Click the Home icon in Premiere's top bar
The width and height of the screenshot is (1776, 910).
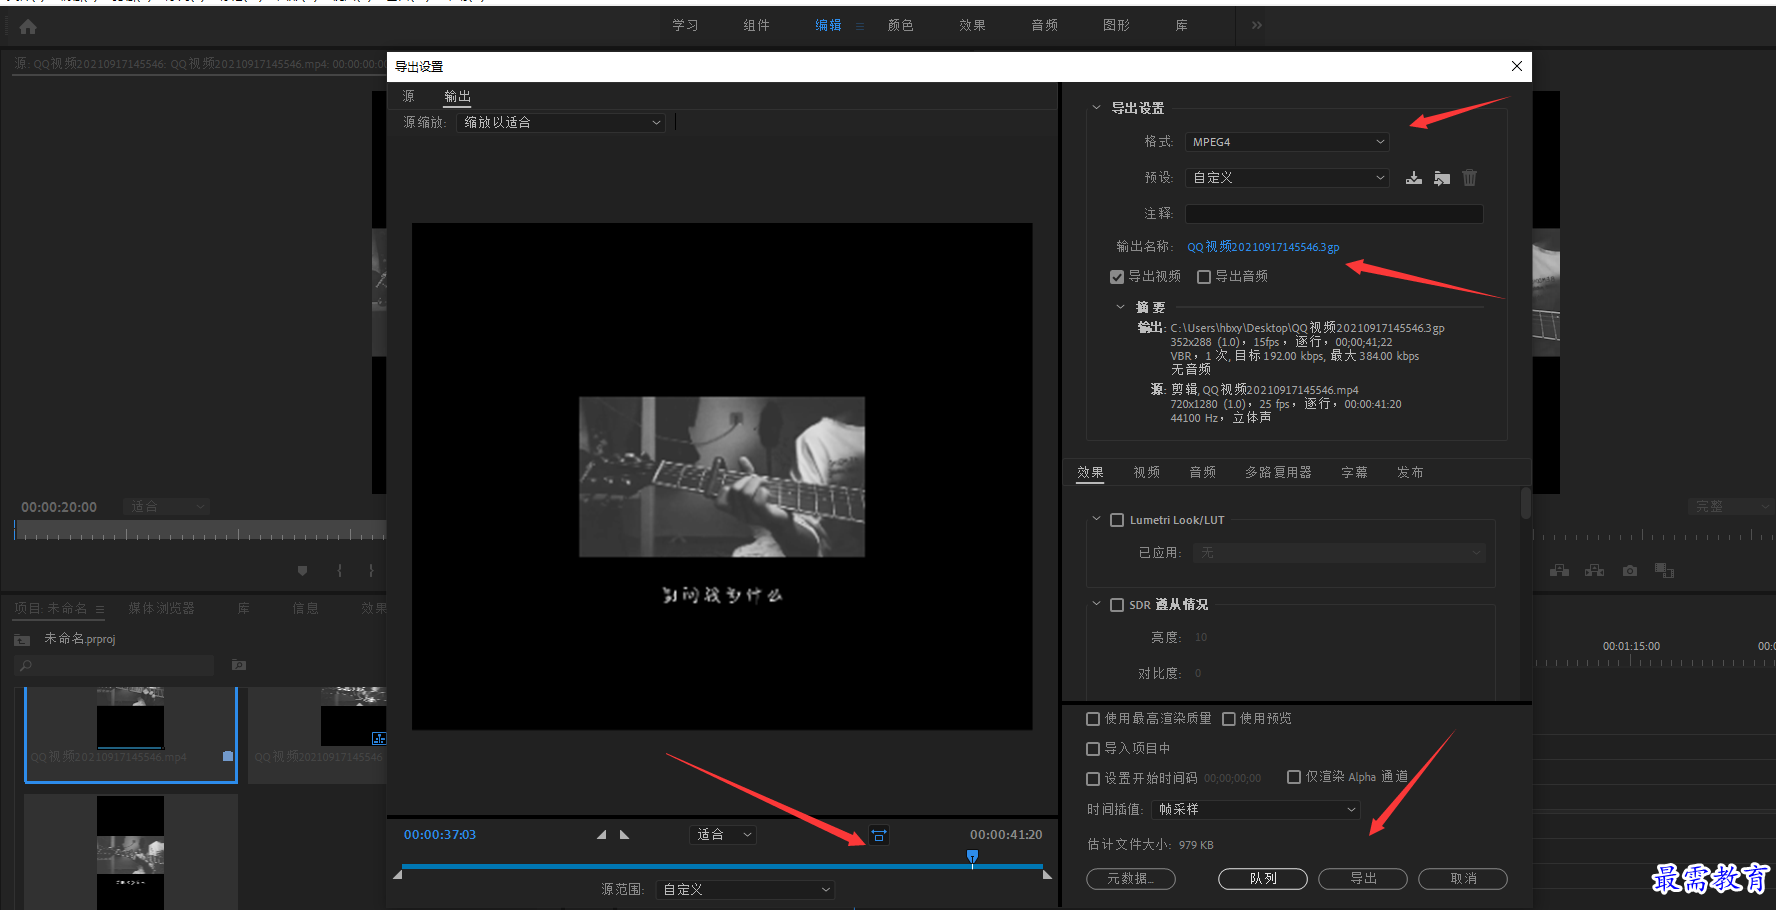coord(28,27)
